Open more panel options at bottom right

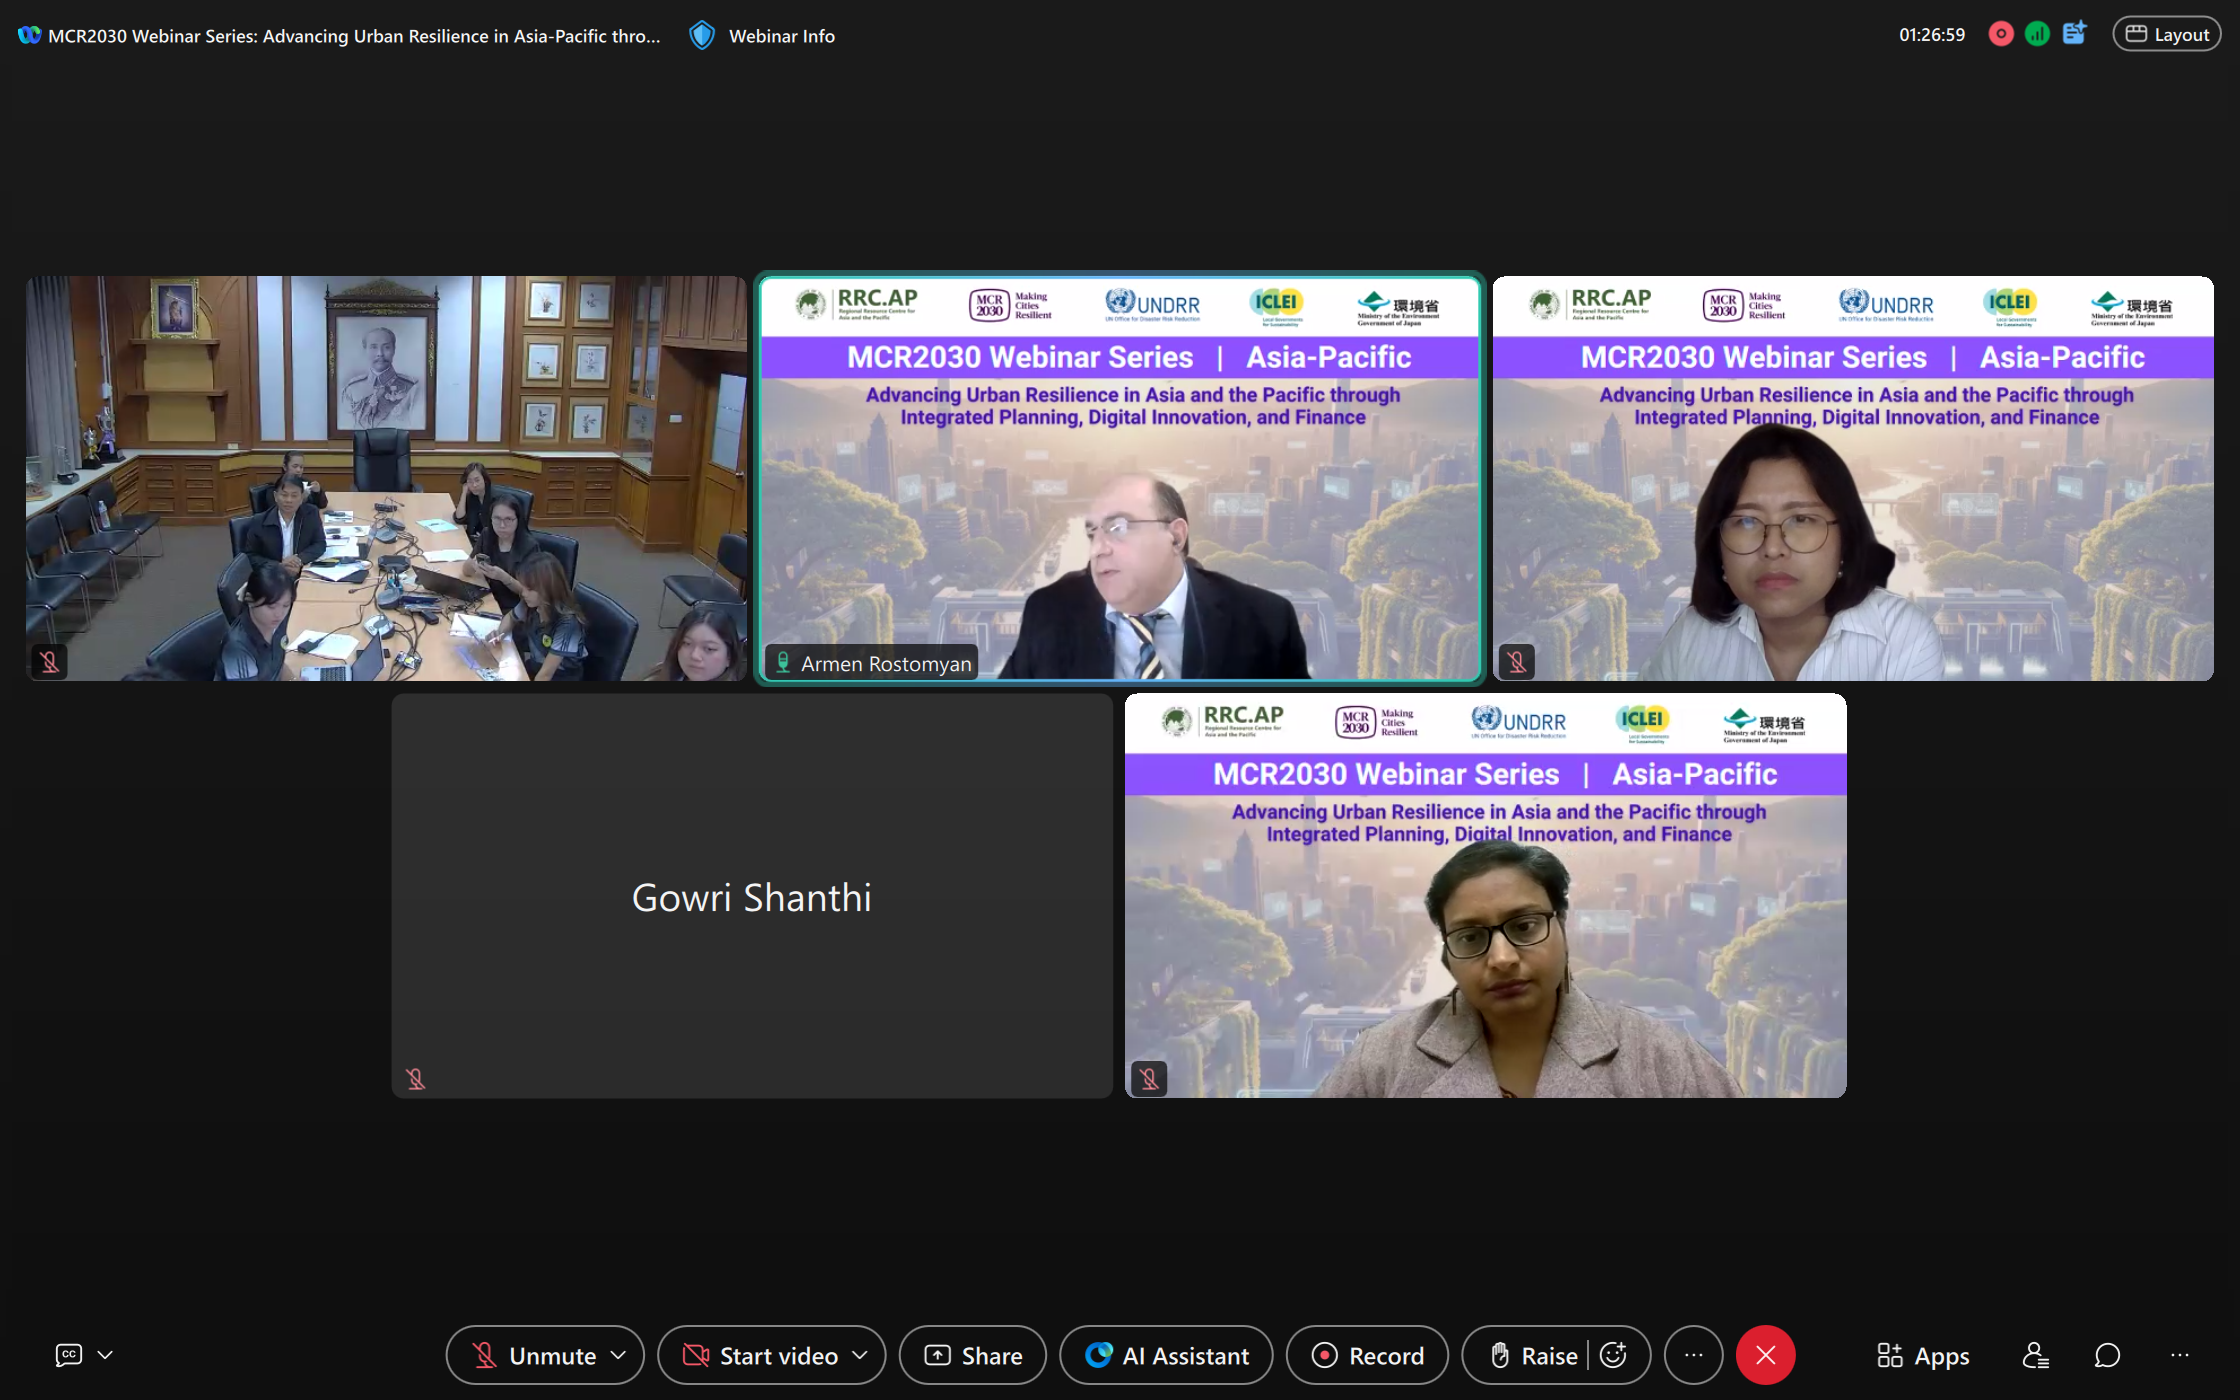2180,1355
